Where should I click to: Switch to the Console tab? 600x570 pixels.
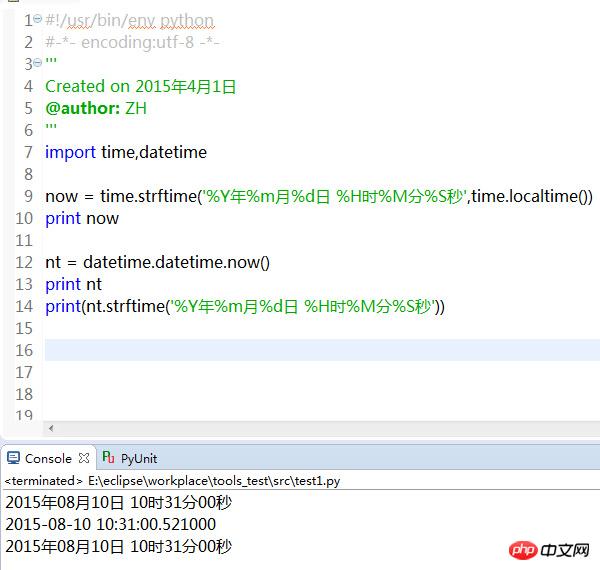coord(48,458)
